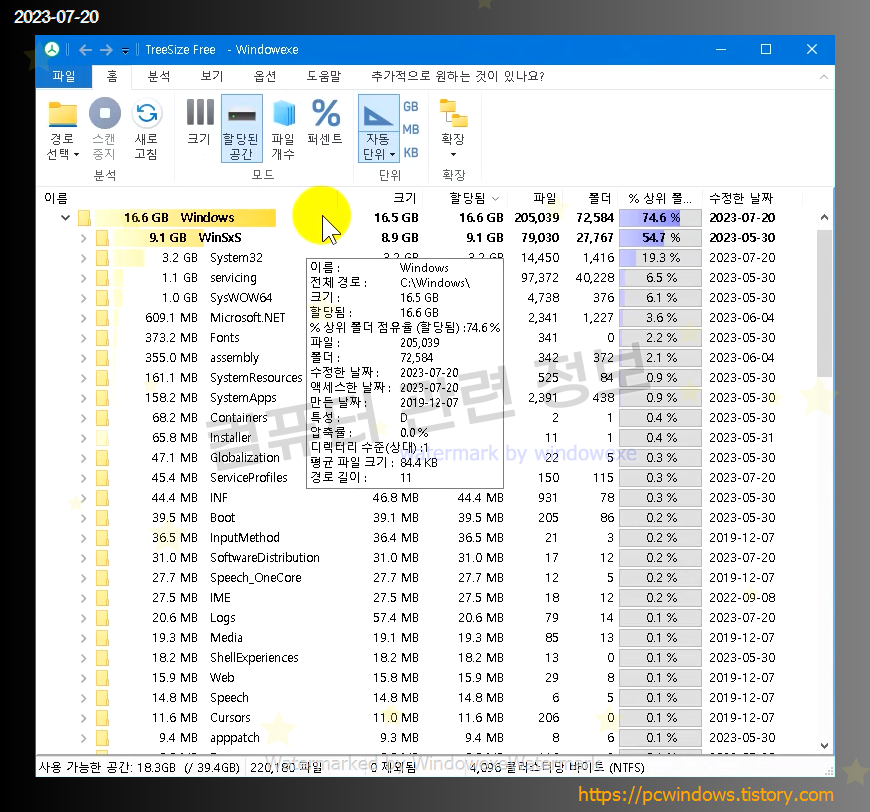This screenshot has width=870, height=812.
Task: Click the 74.6 % bar for Windows
Action: (x=660, y=218)
